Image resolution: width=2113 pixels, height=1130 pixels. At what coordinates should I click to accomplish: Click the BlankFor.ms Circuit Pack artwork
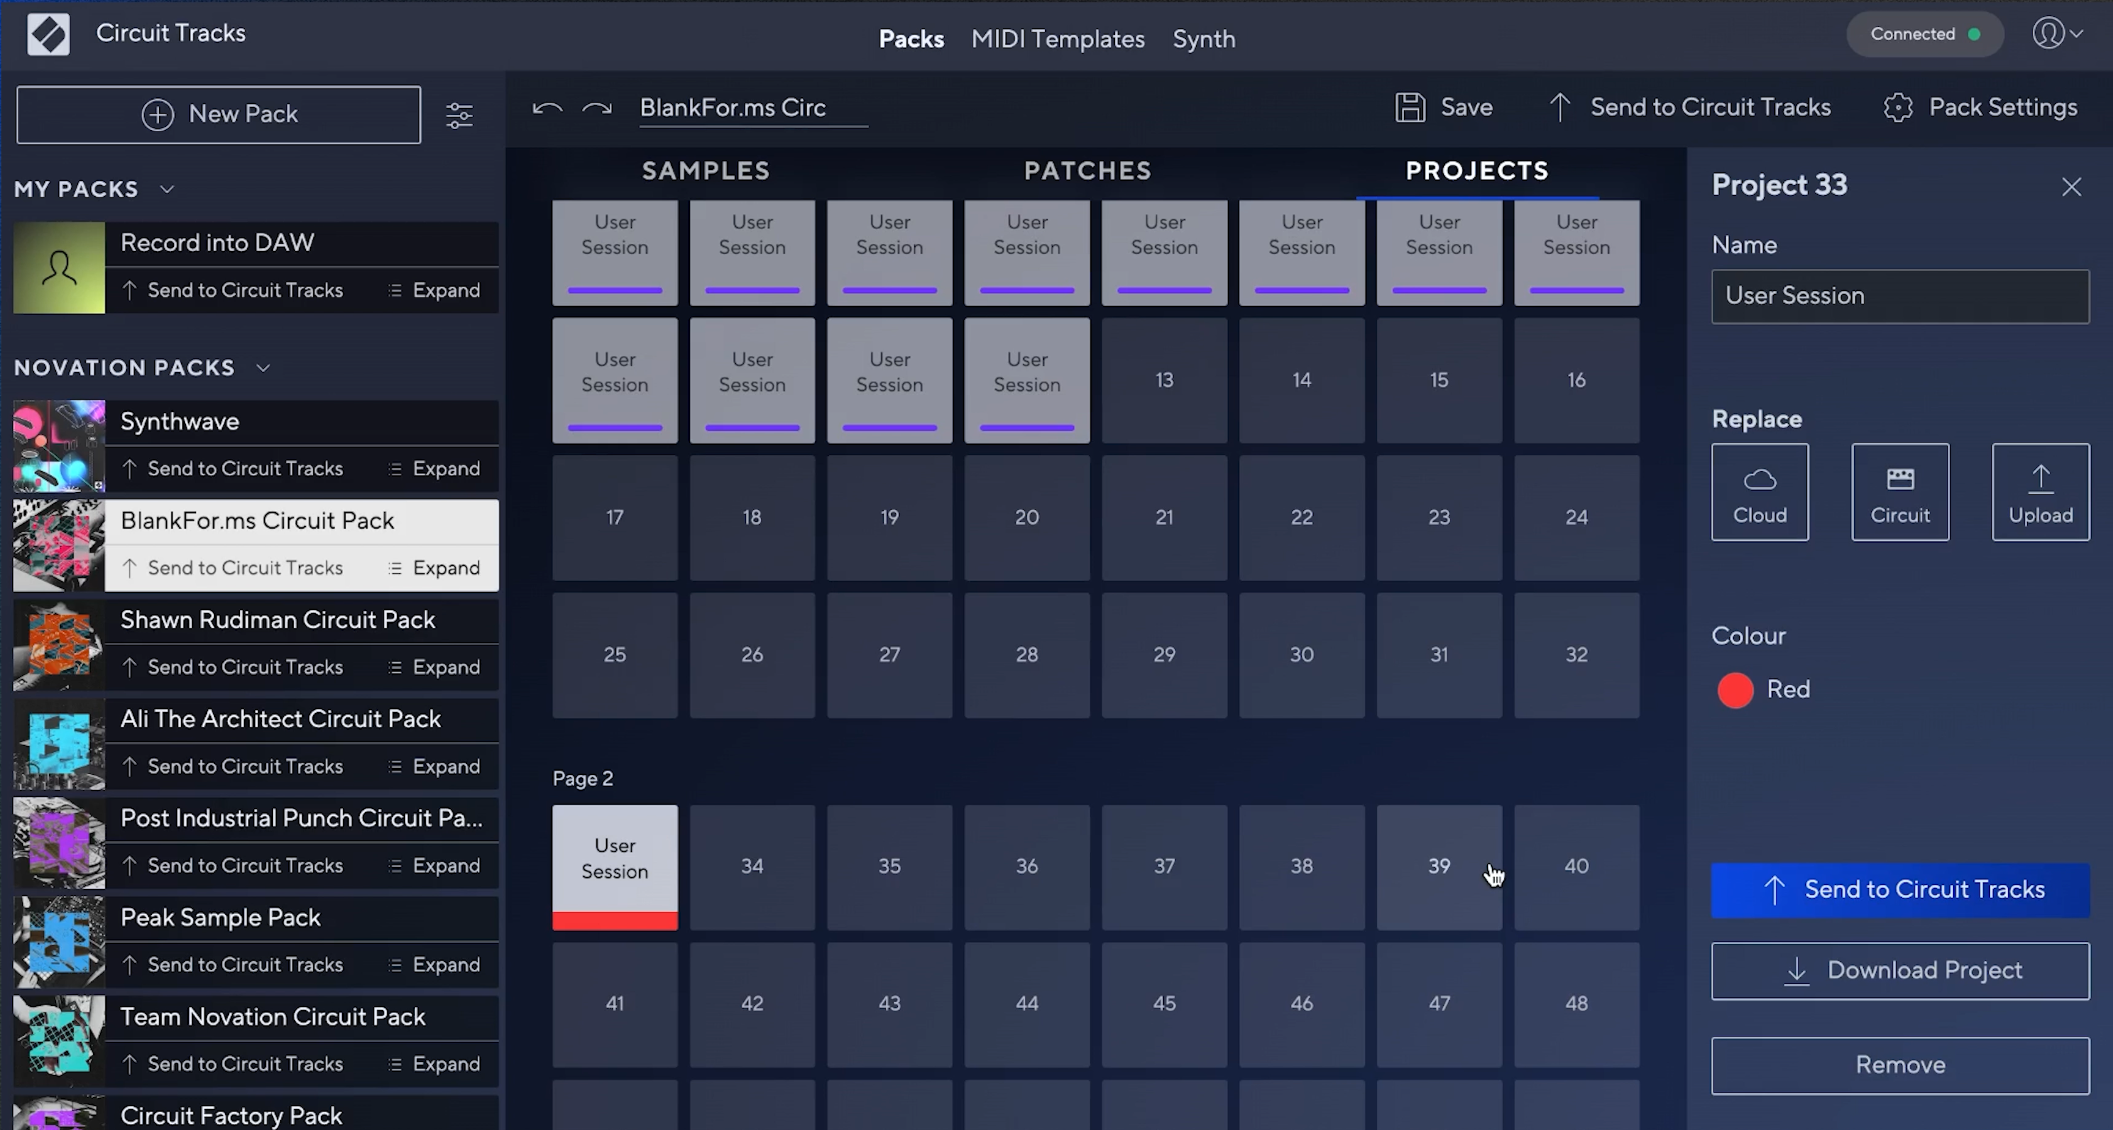[x=59, y=546]
